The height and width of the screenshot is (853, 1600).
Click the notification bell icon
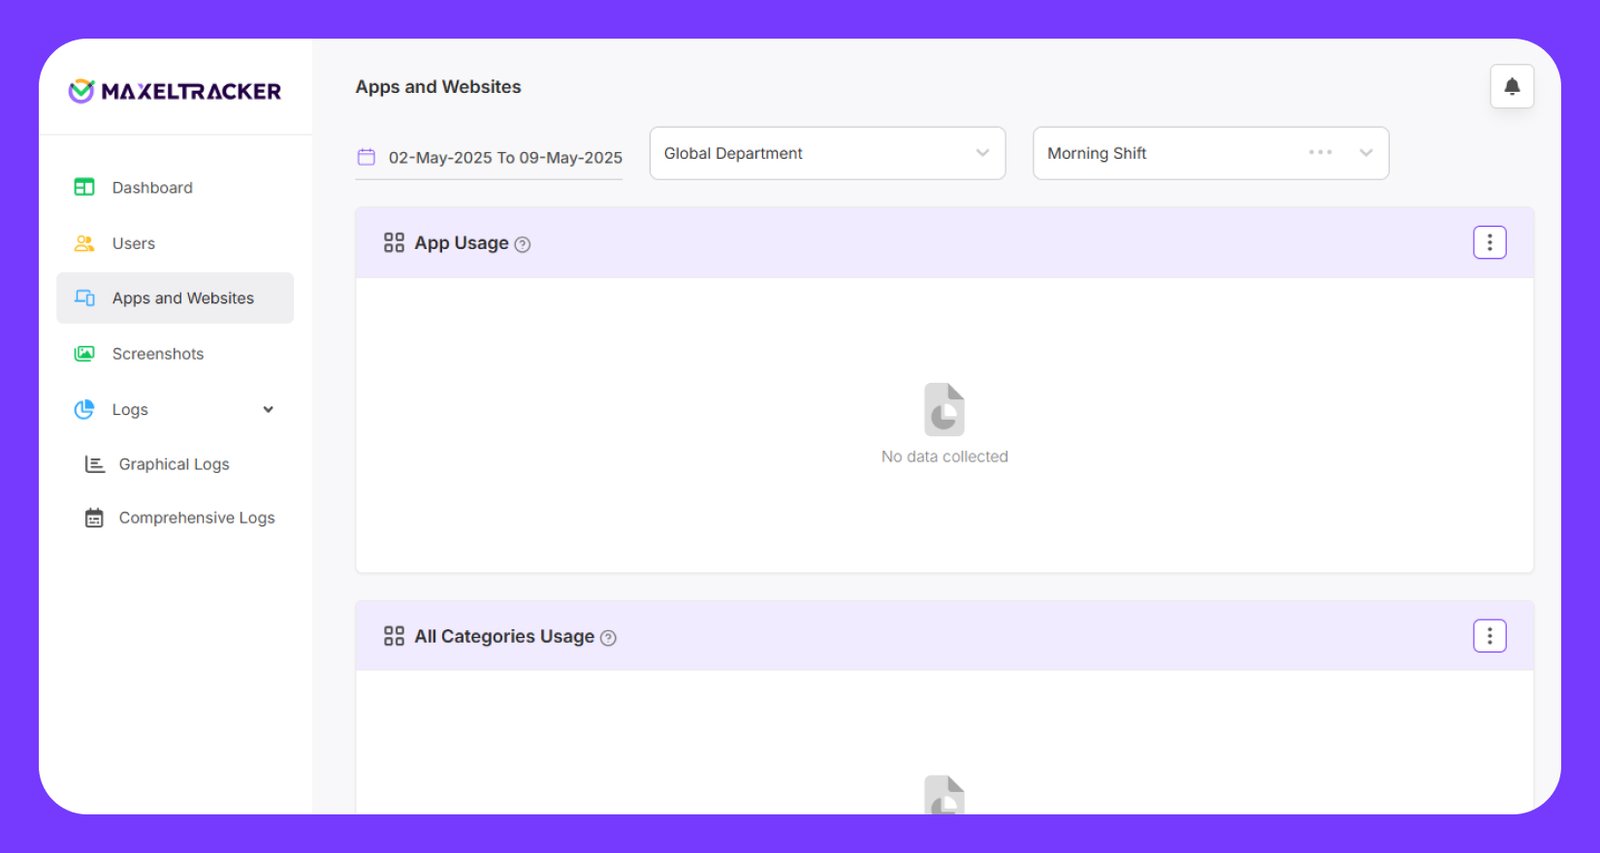click(1511, 87)
